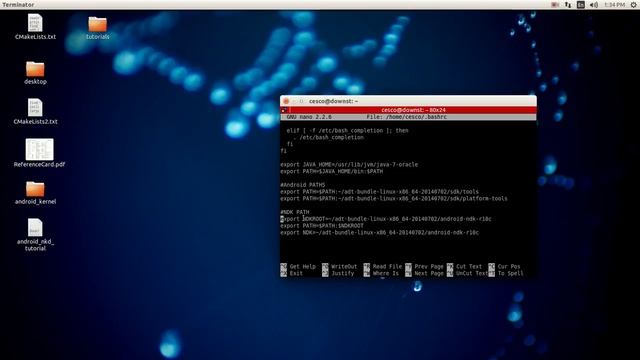Image resolution: width=640 pixels, height=360 pixels.
Task: Place cursor on export JAVA_HOME line
Action: pyautogui.click(x=349, y=164)
